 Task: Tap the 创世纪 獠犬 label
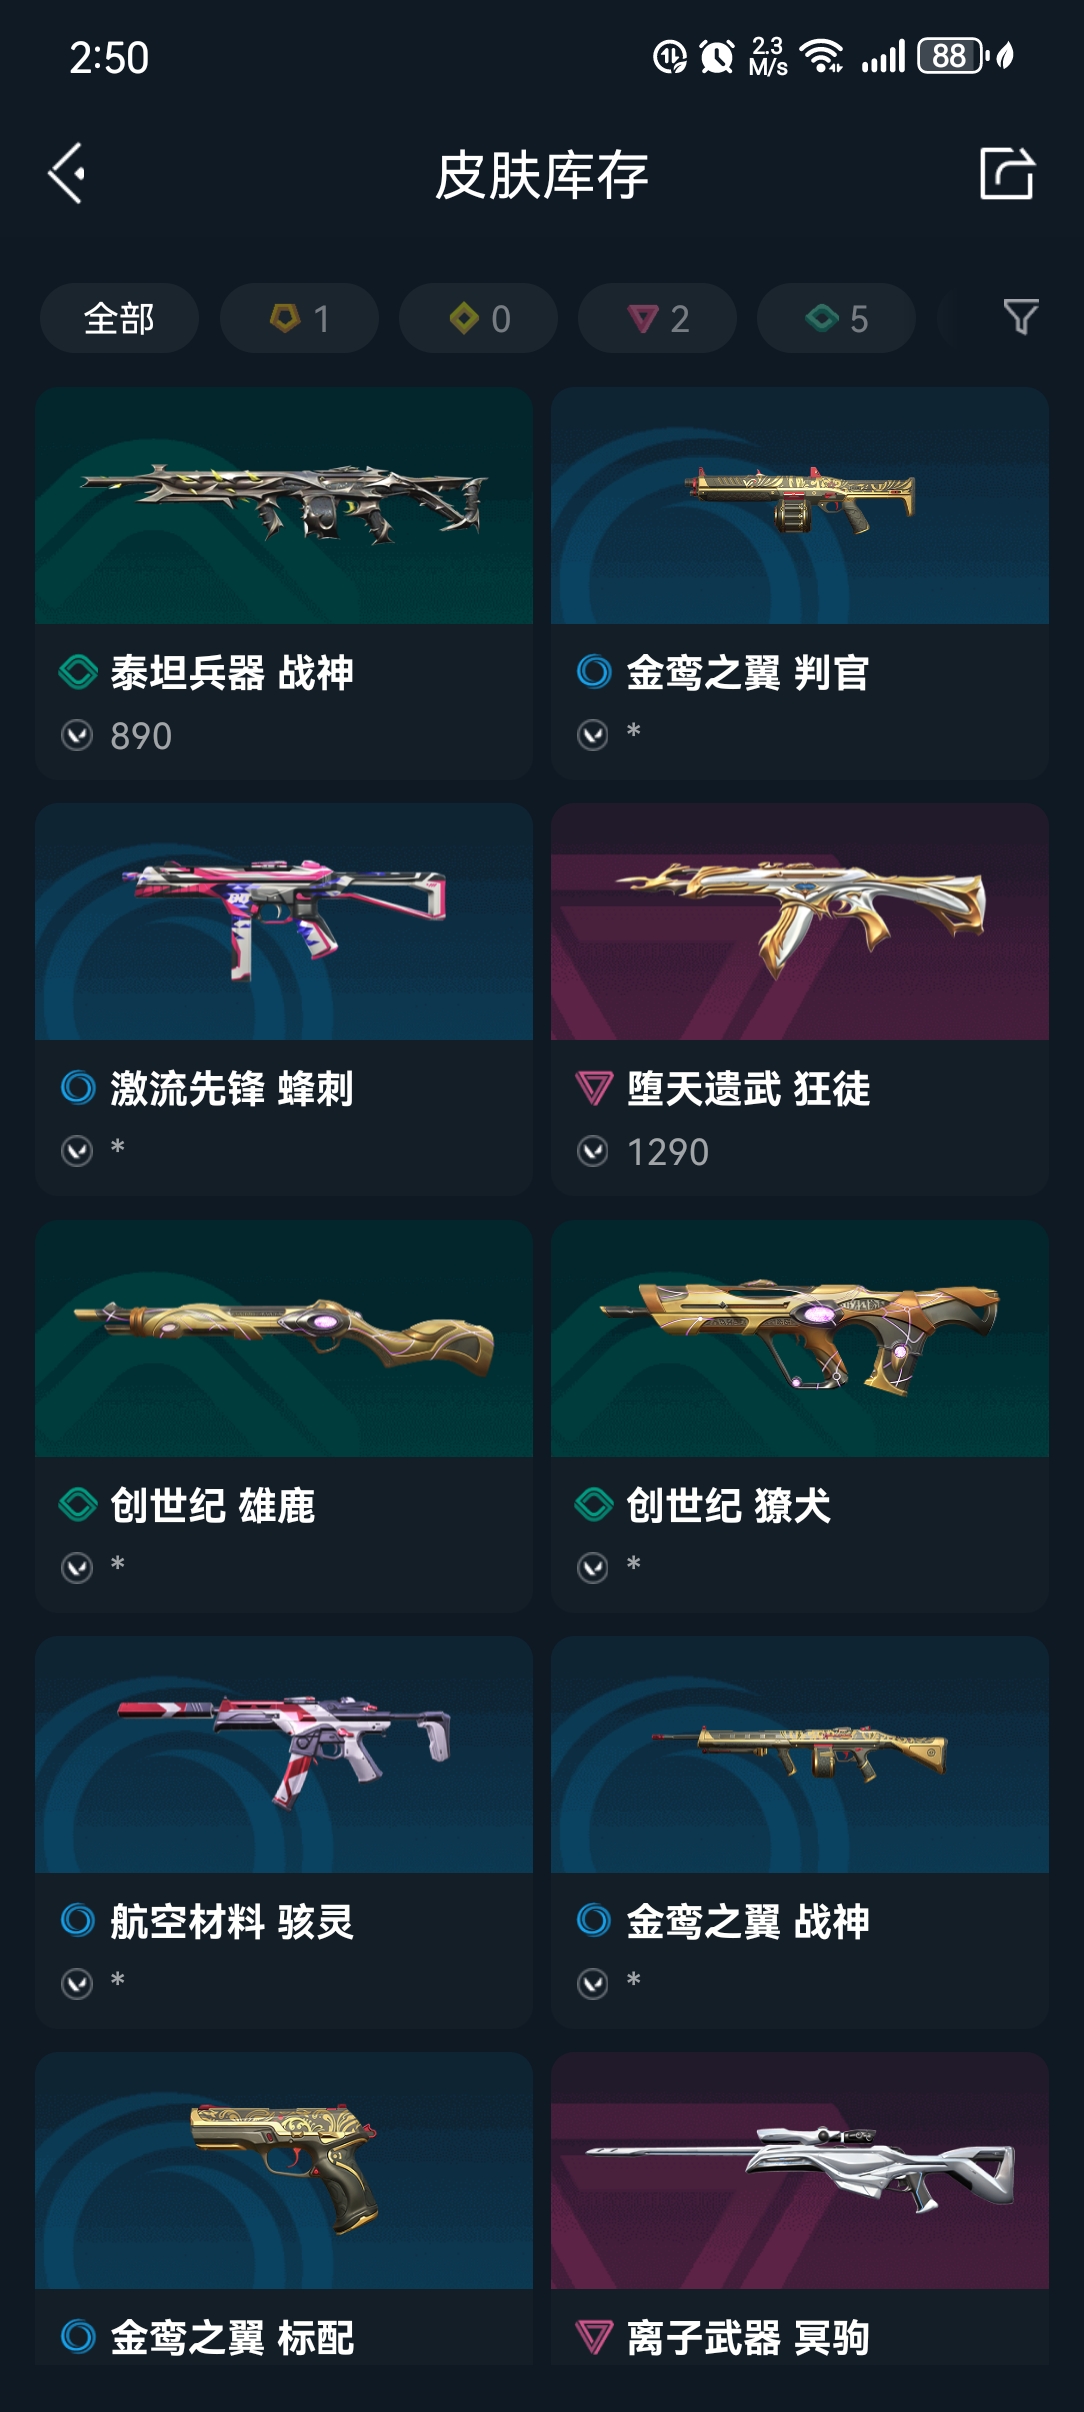pos(729,1505)
